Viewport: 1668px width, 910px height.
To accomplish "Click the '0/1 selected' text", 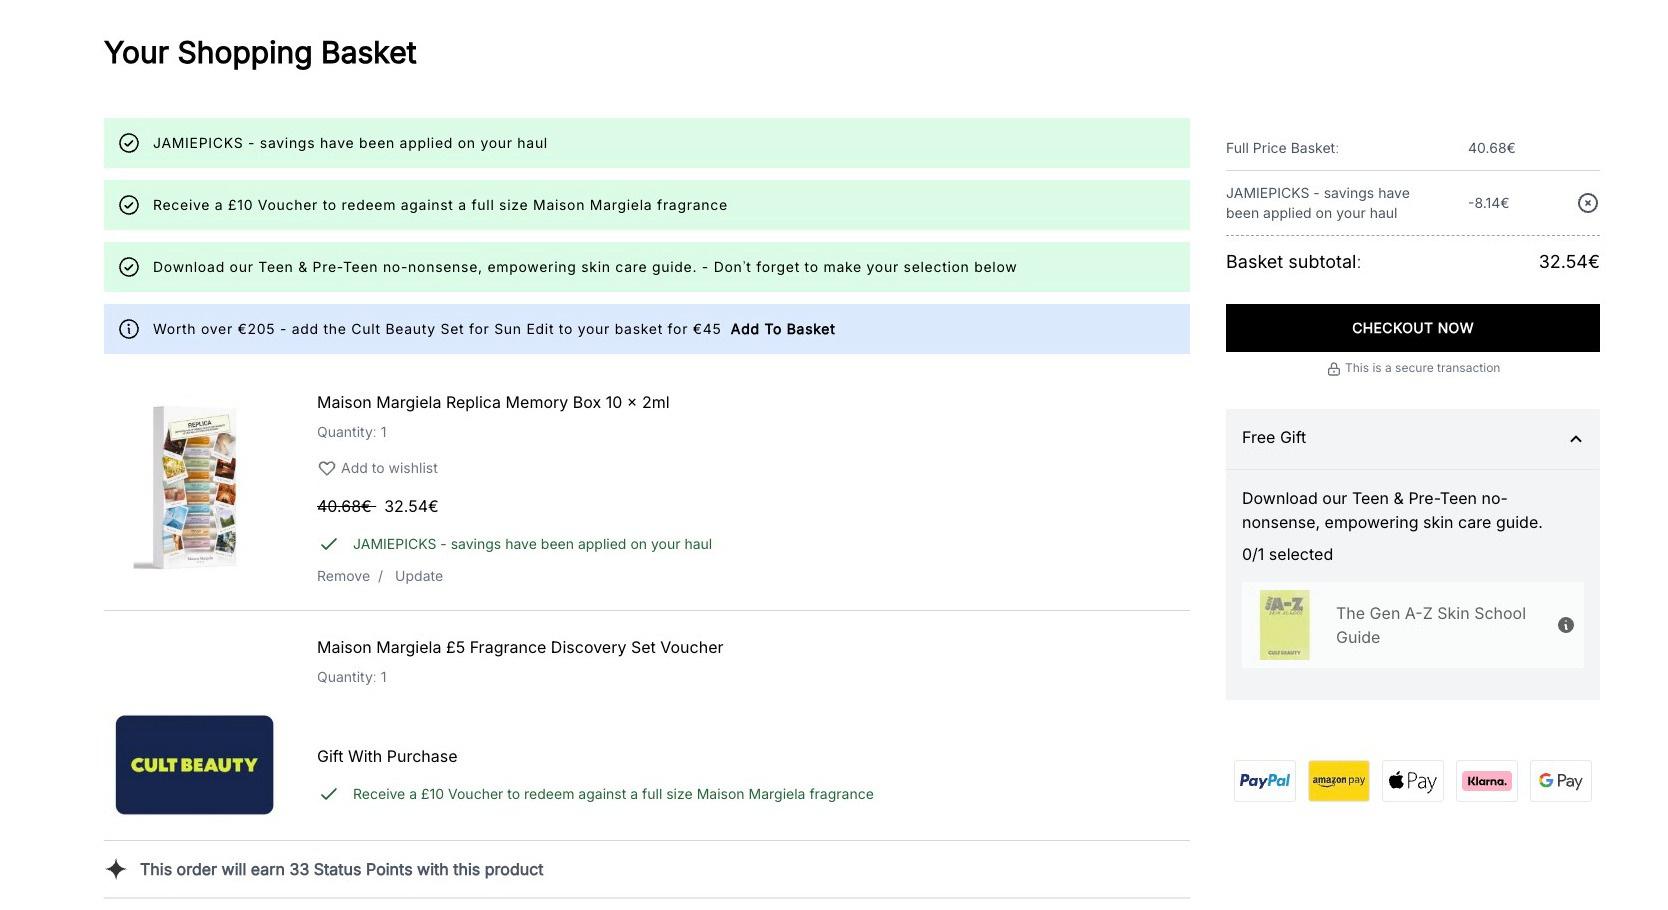I will [x=1287, y=554].
